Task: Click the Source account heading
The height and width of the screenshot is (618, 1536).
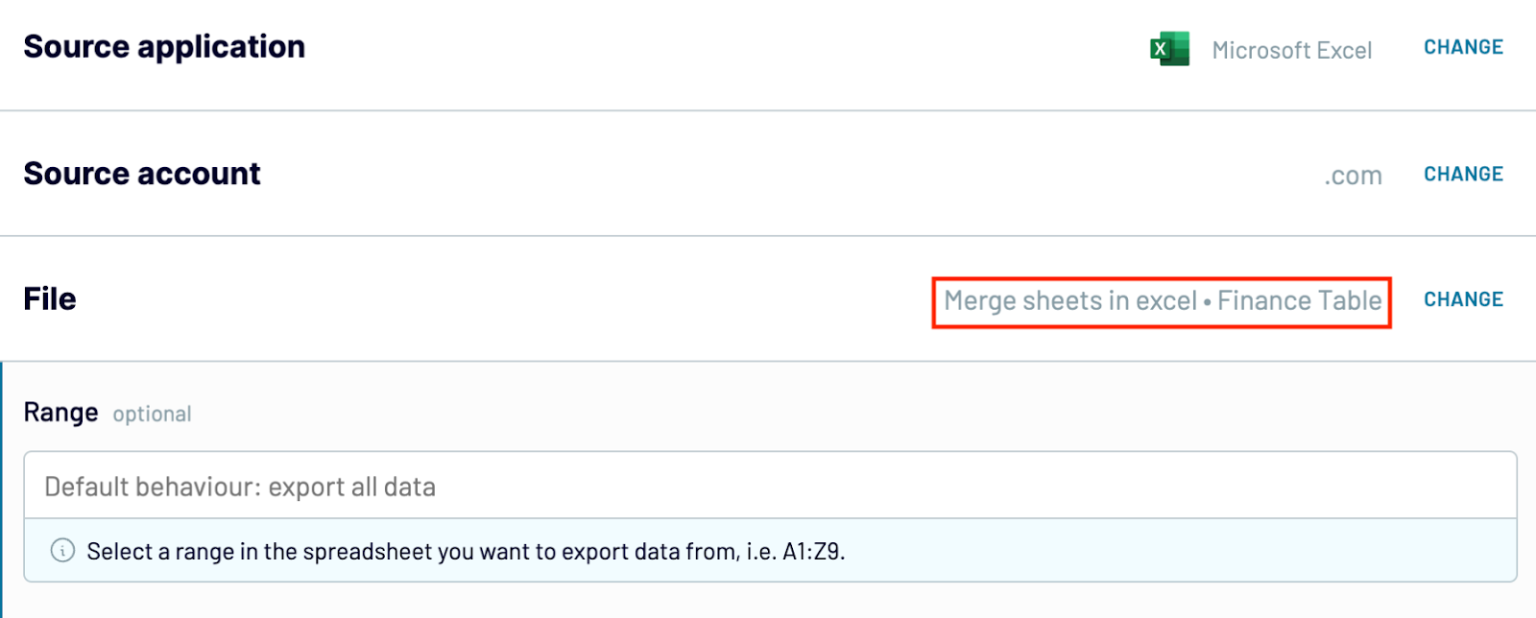Action: point(142,174)
